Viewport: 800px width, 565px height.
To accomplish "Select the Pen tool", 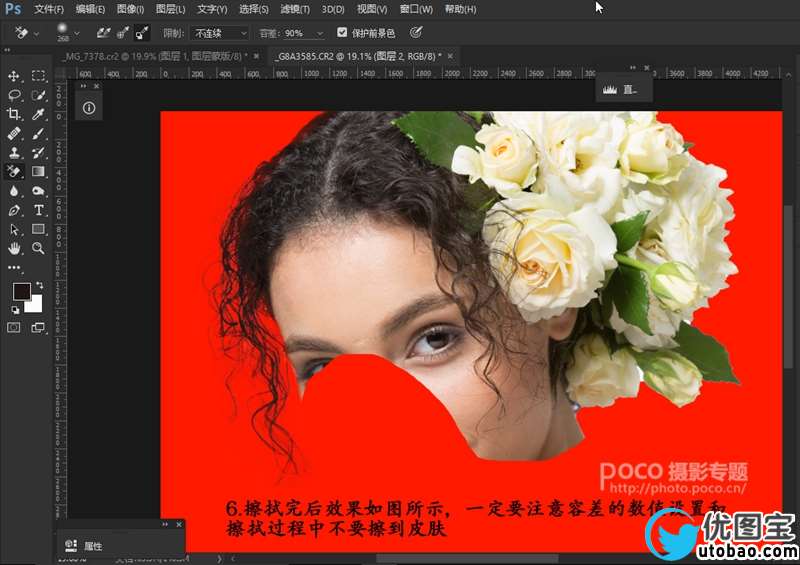I will 14,210.
